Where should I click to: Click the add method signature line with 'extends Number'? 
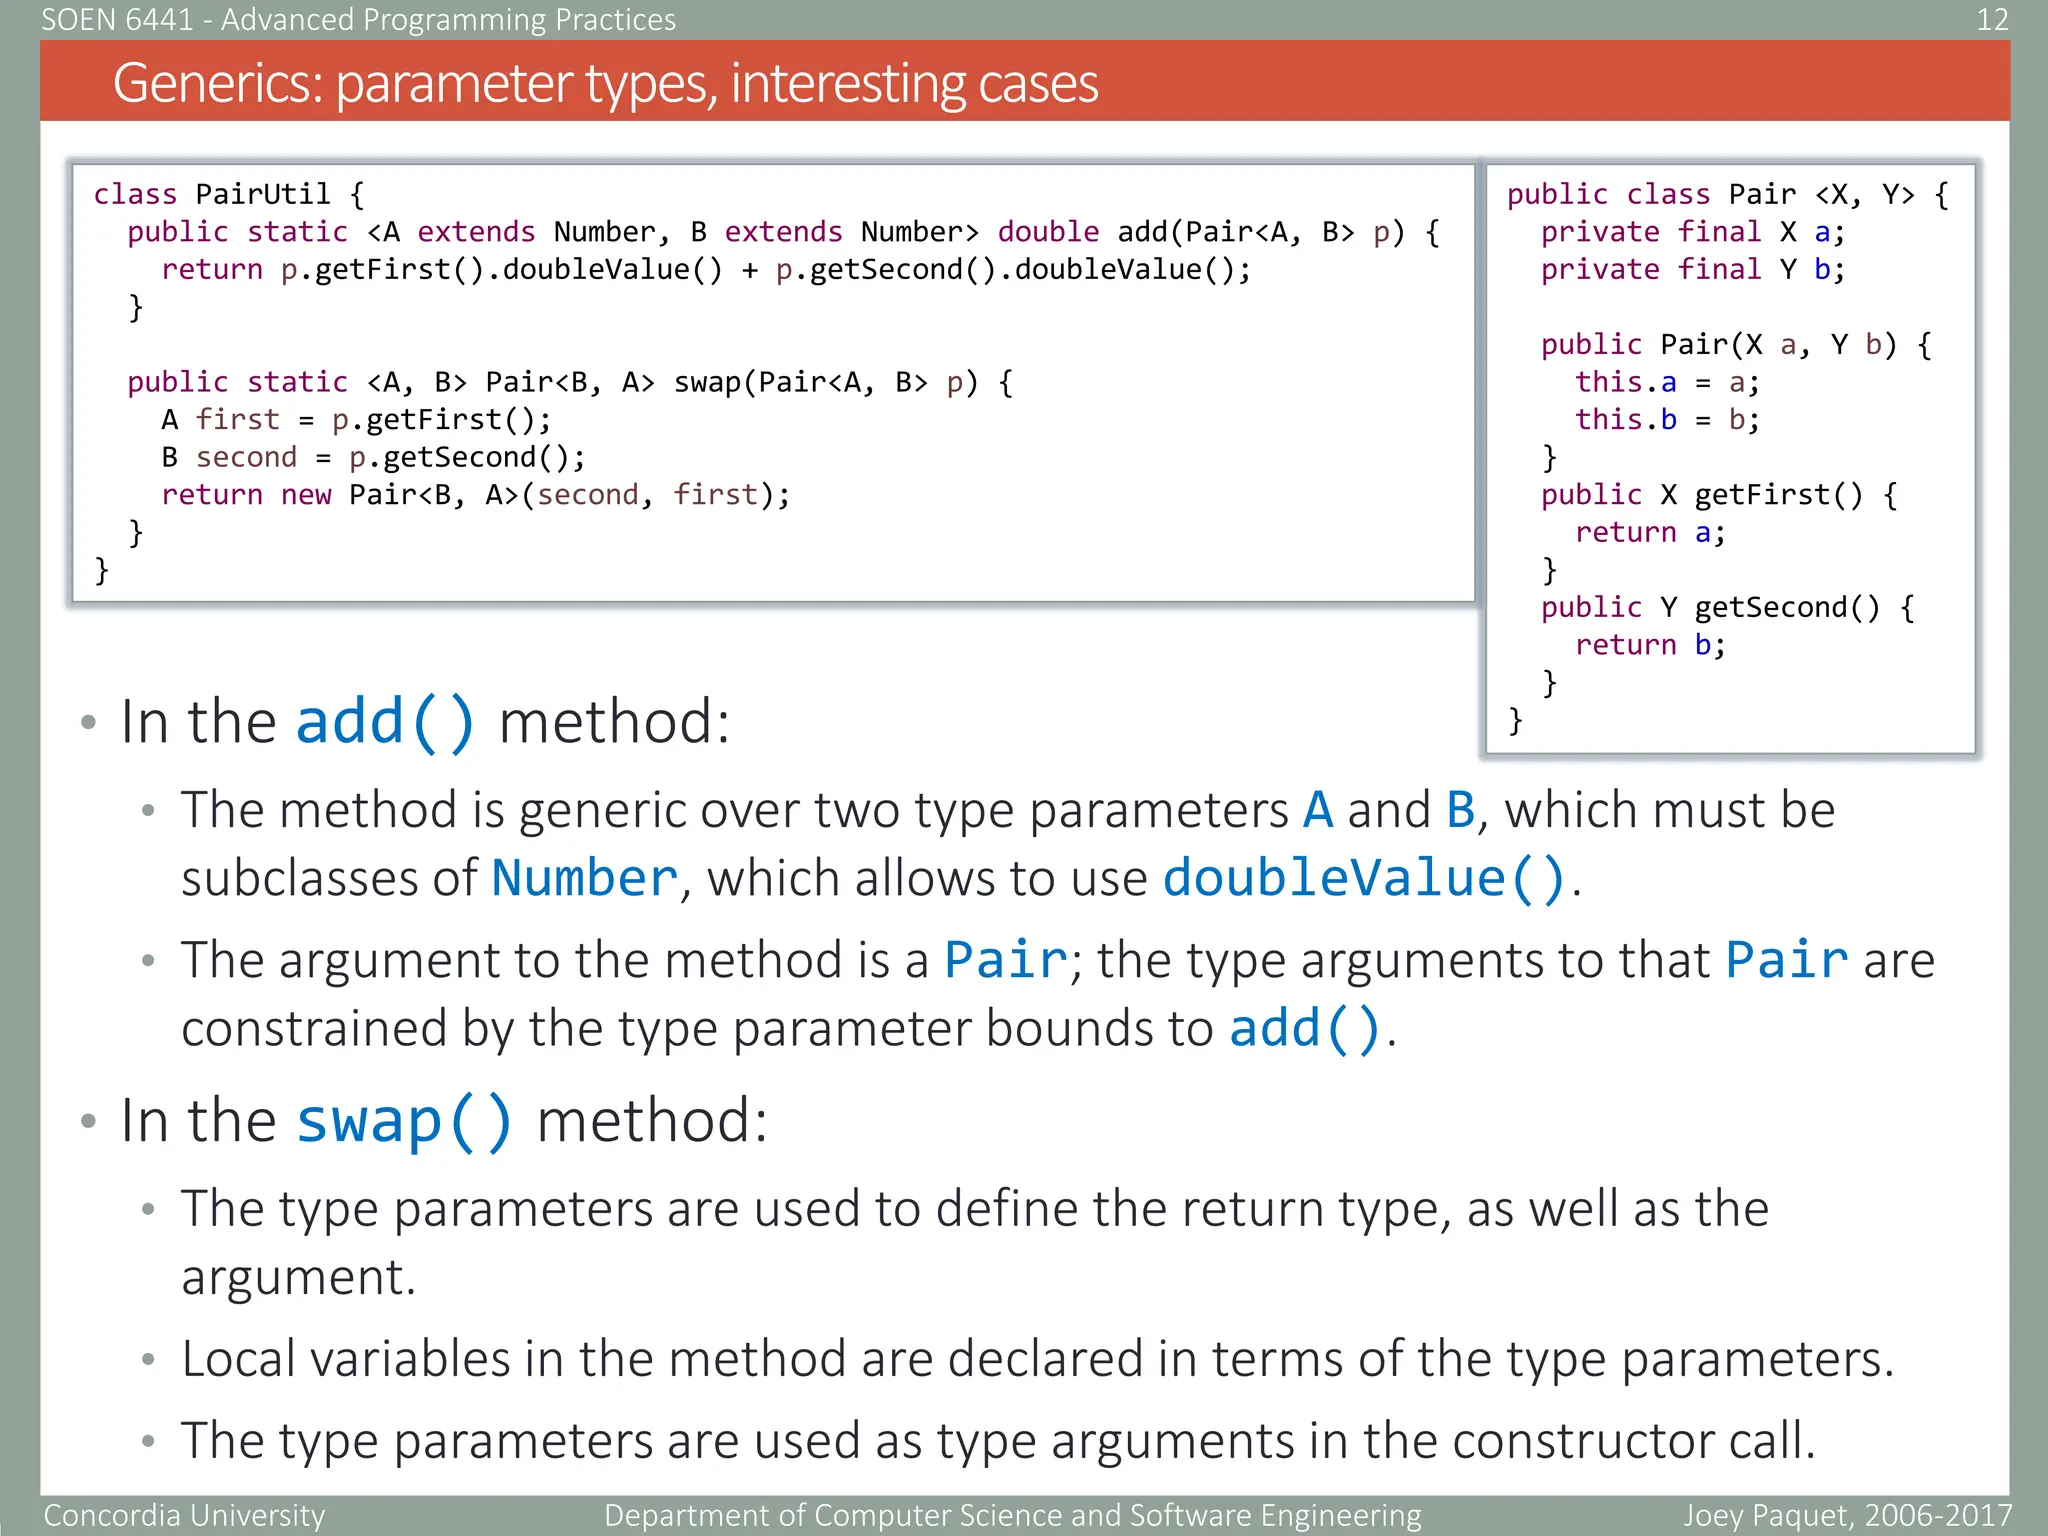(783, 232)
